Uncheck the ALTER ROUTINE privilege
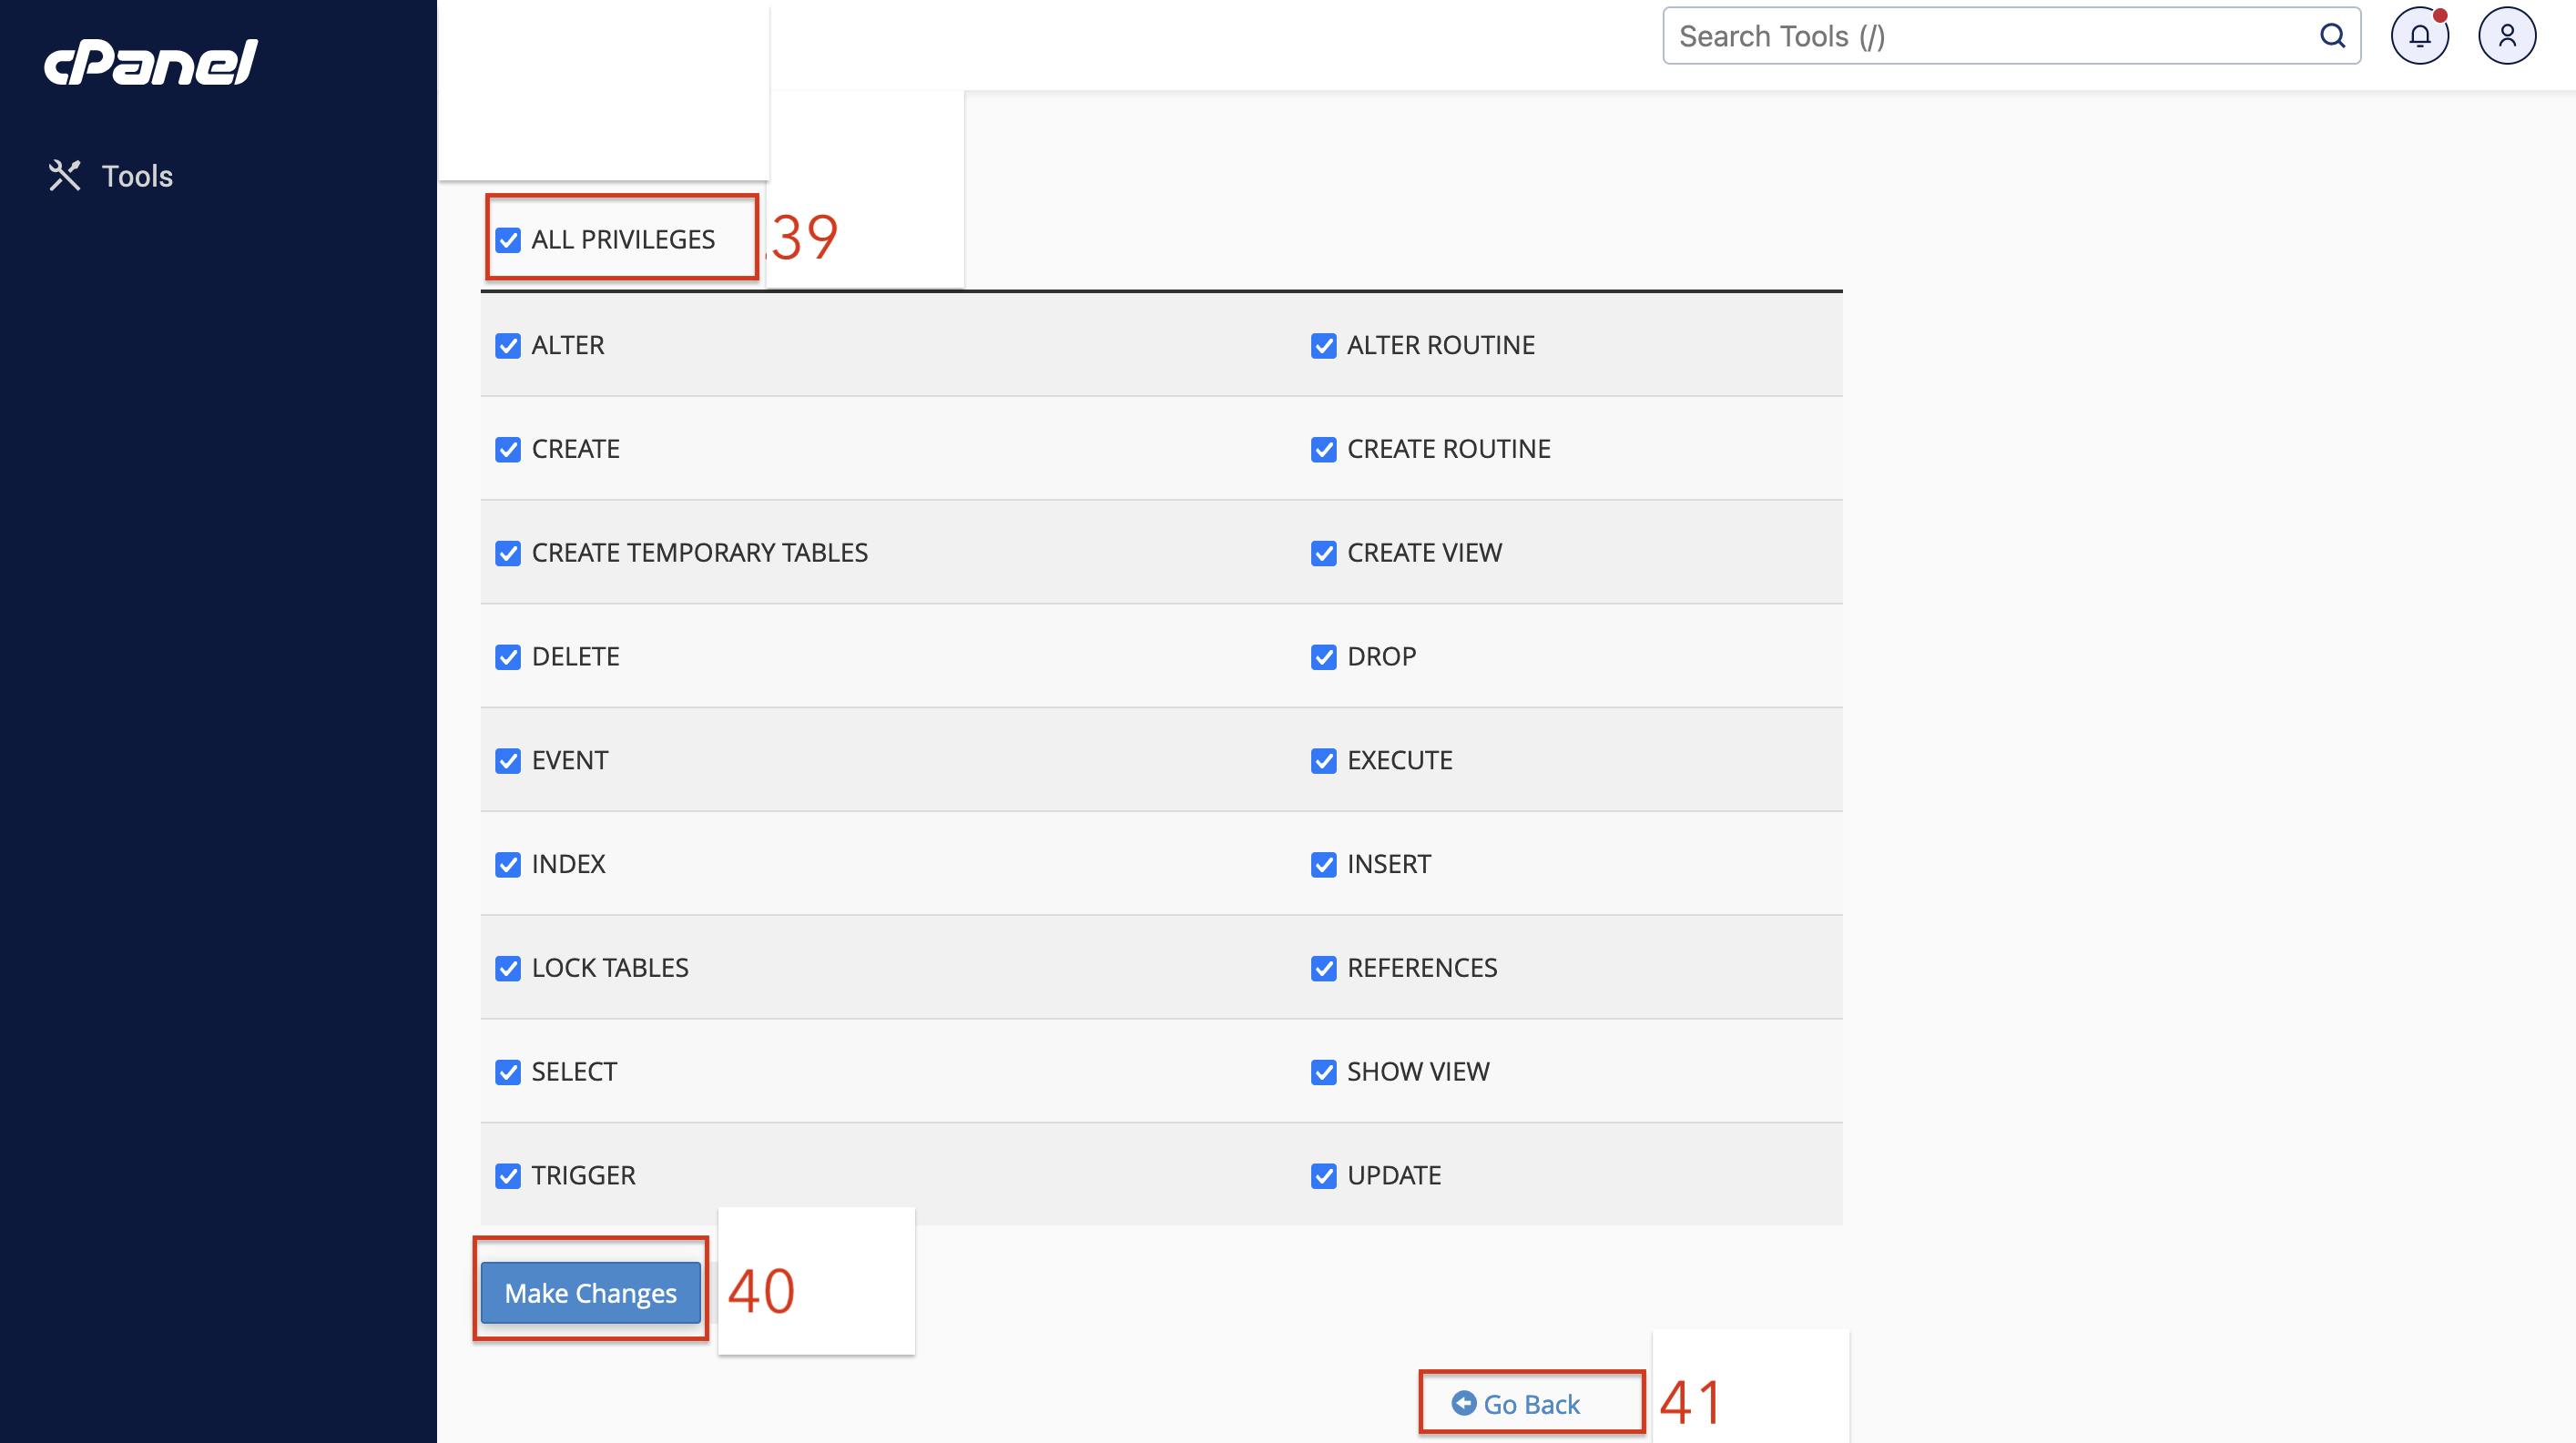This screenshot has width=2576, height=1443. pyautogui.click(x=1324, y=346)
